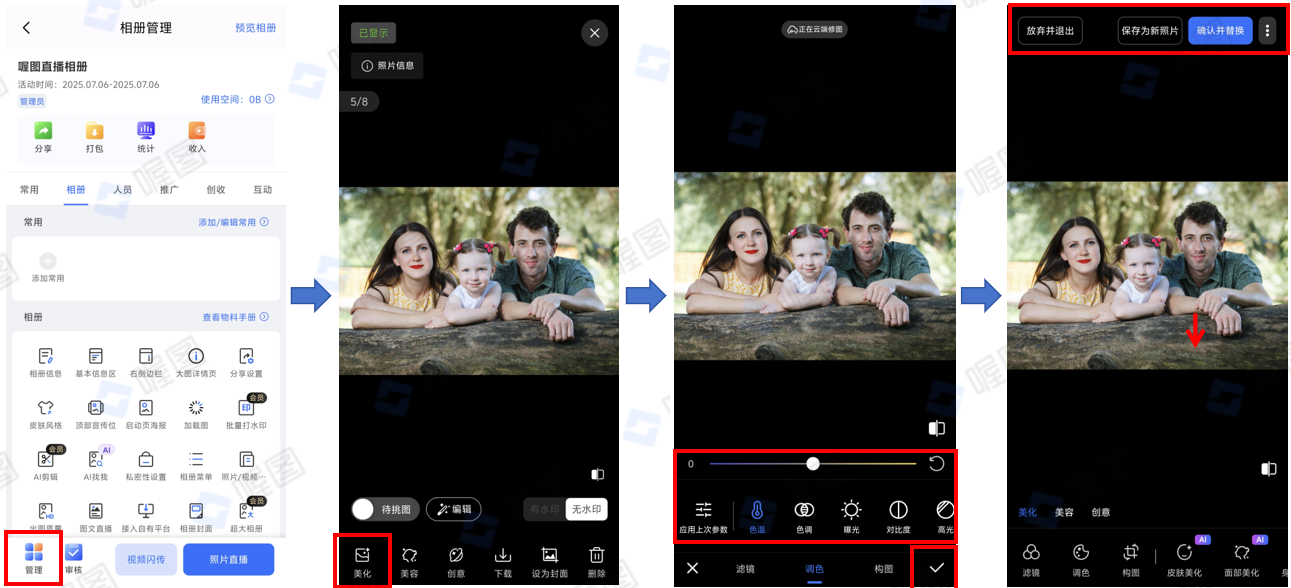Select the 有水印 watermark option

[545, 509]
